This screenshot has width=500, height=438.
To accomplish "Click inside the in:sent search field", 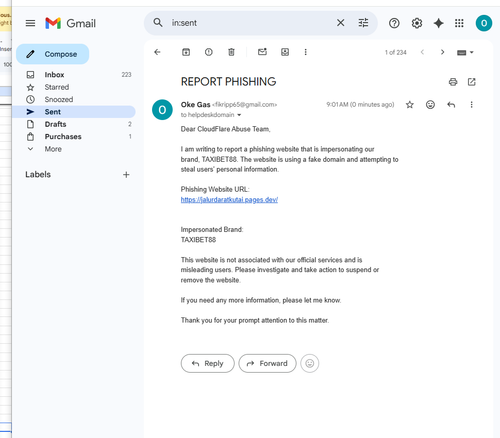I will pyautogui.click(x=250, y=23).
